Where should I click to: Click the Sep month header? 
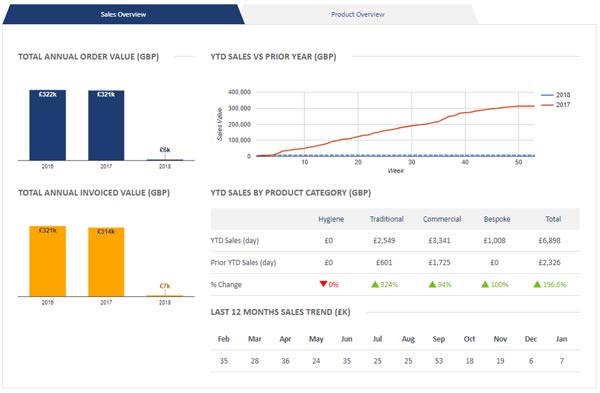tap(439, 339)
